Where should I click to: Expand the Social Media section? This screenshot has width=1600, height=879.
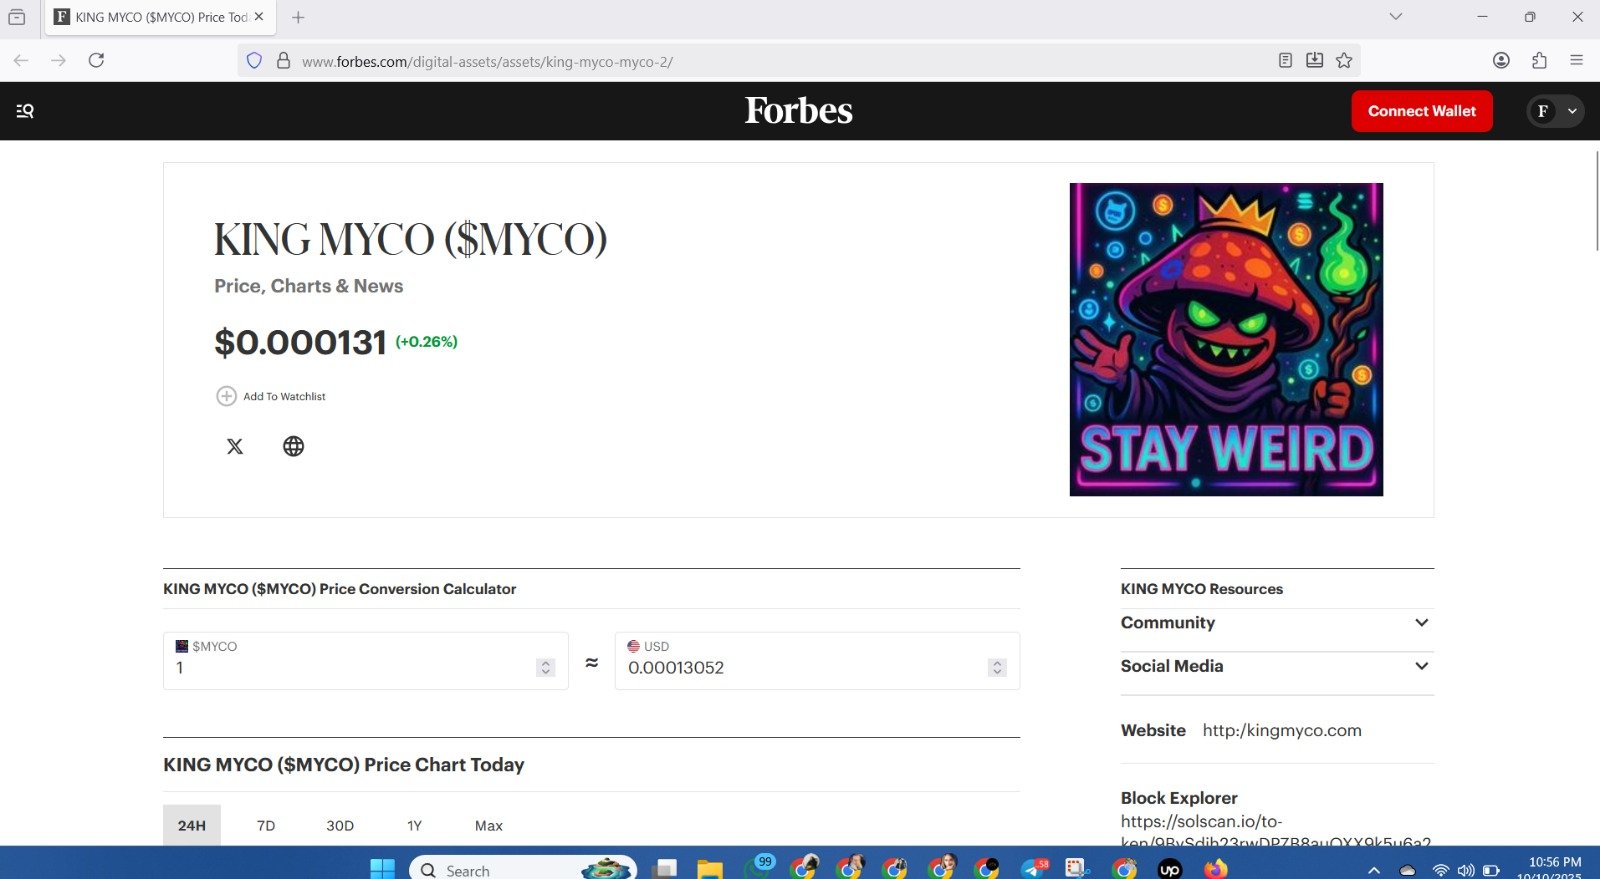(1421, 666)
